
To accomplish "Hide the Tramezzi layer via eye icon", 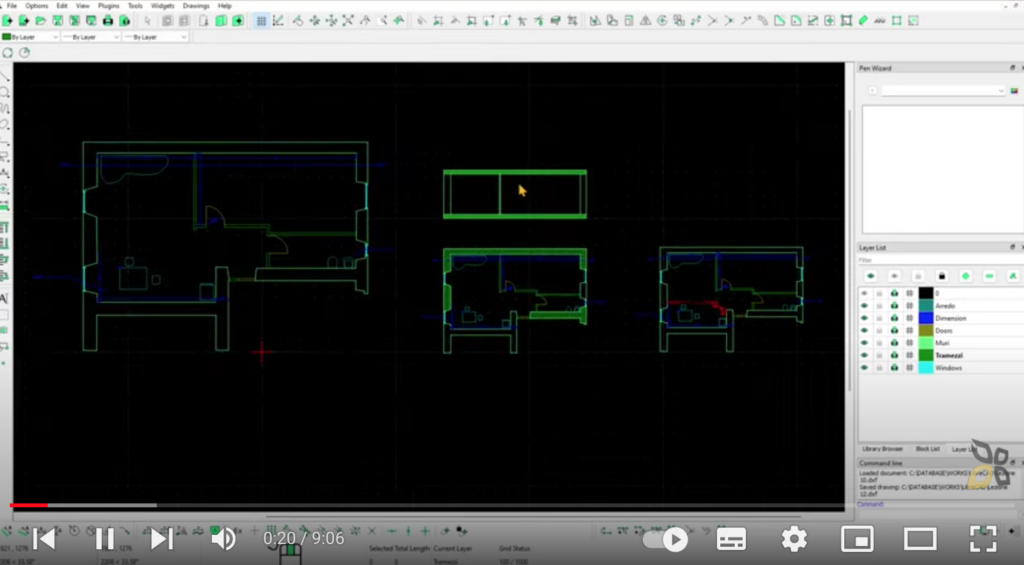I will 865,355.
